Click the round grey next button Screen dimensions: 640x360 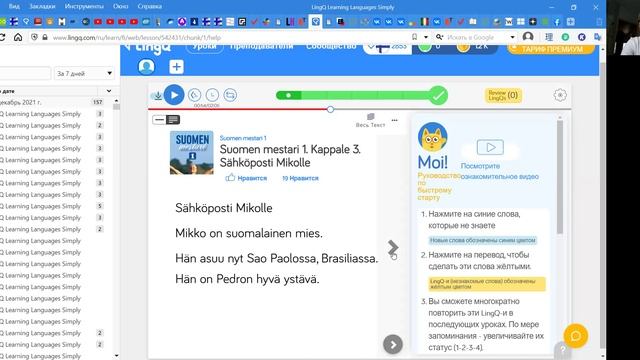coord(393,344)
